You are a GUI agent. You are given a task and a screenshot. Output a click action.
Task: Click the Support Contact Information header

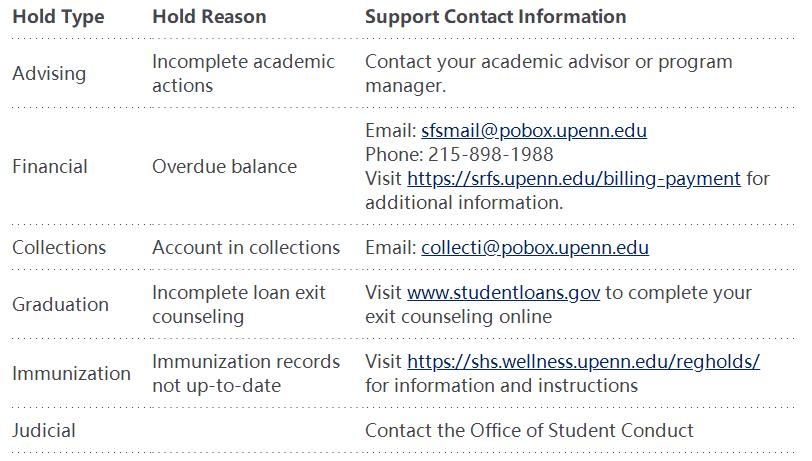tap(496, 17)
